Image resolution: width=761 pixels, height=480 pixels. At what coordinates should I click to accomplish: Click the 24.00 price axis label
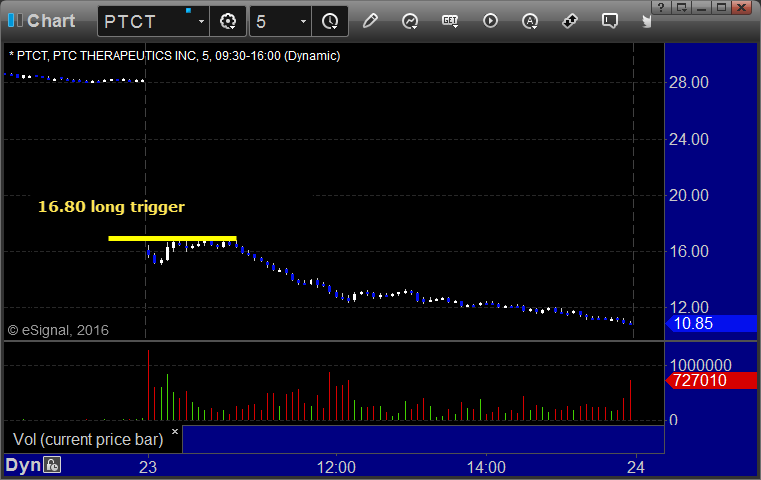click(689, 140)
